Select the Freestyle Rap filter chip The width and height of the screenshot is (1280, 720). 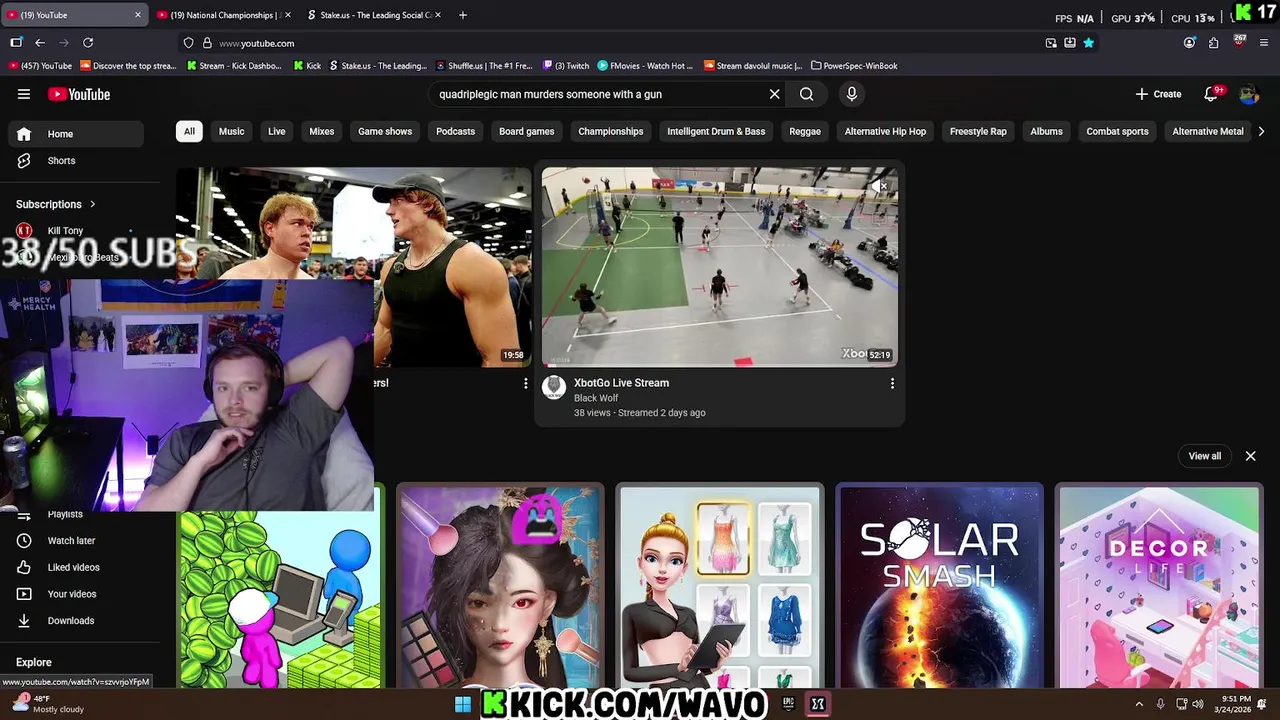click(x=978, y=131)
